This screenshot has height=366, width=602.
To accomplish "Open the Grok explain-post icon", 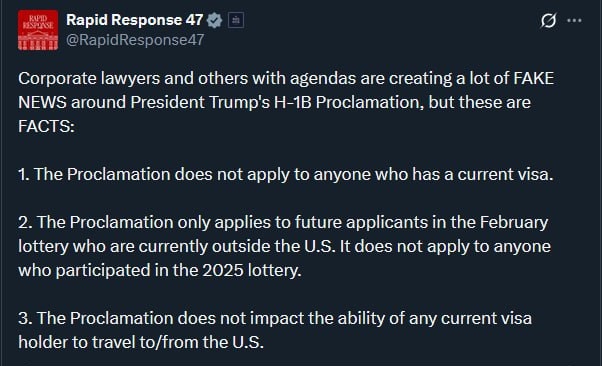I will [x=548, y=20].
